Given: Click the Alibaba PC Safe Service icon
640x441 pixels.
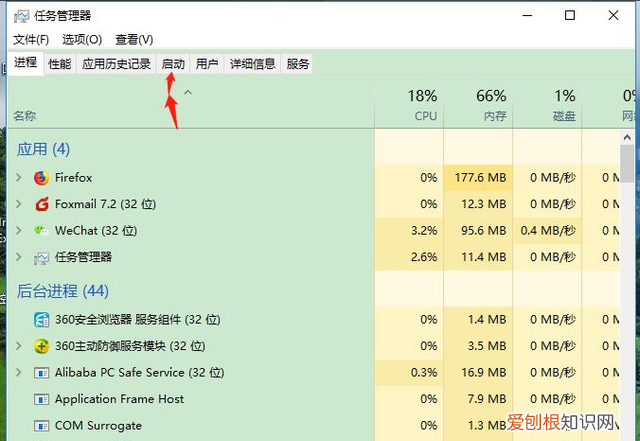Looking at the screenshot, I should pos(41,373).
